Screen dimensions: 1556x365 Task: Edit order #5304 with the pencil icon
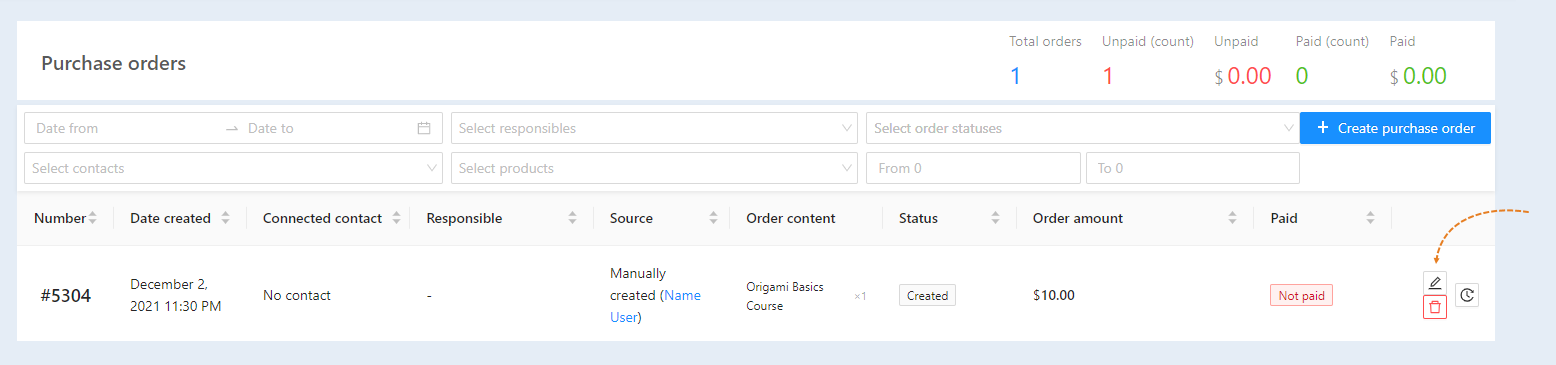(x=1435, y=283)
